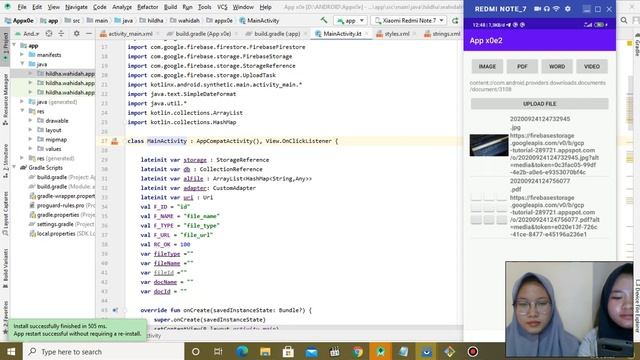Hide the Project panel with minus icon
The height and width of the screenshot is (360, 640).
coord(89,33)
